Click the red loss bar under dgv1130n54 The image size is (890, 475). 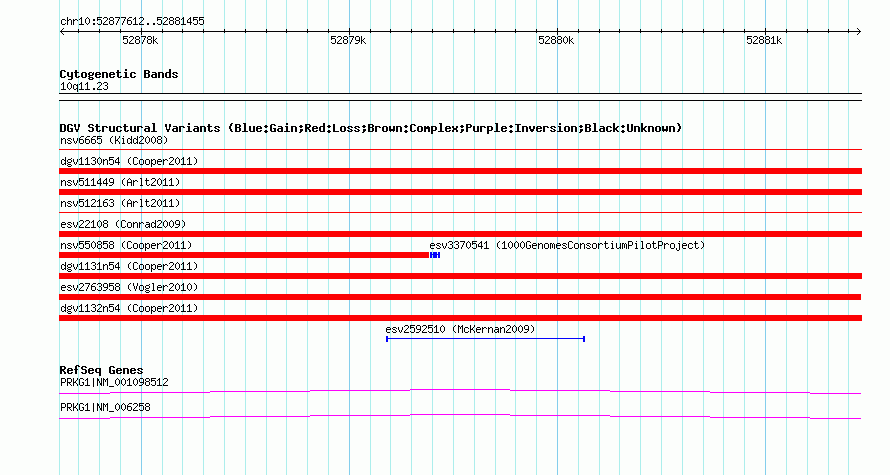coord(460,171)
